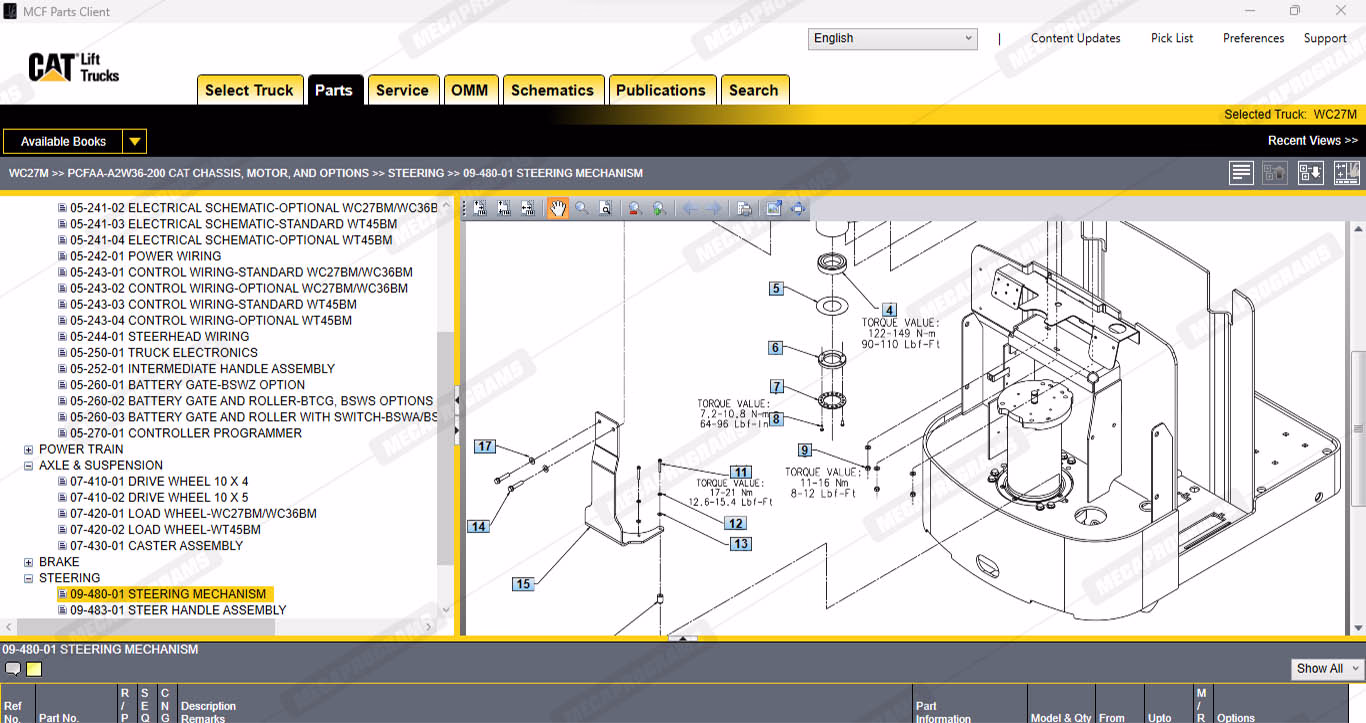Click the yellow sticky note icon
The height and width of the screenshot is (723, 1366).
[34, 669]
